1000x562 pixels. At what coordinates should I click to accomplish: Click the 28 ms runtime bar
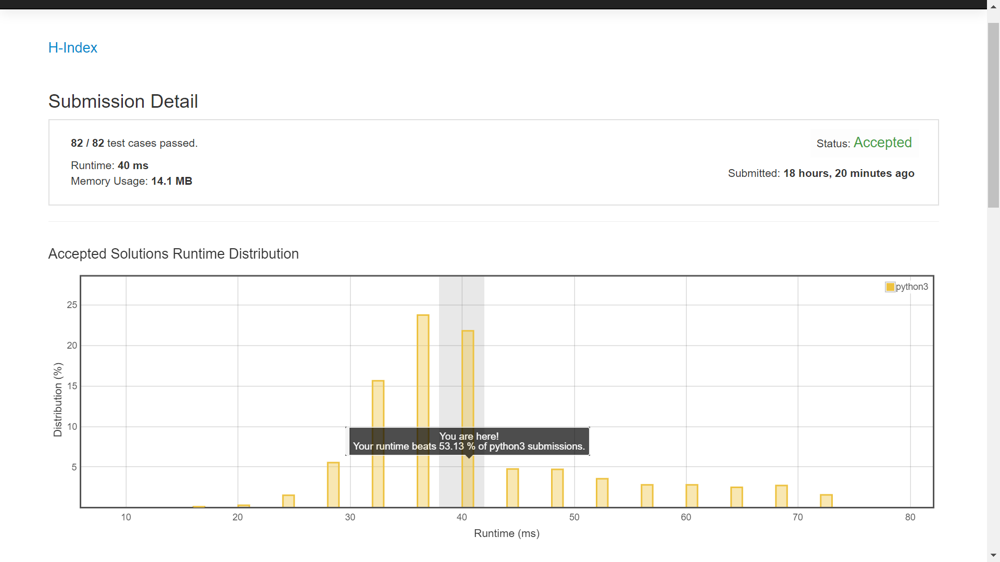(334, 485)
